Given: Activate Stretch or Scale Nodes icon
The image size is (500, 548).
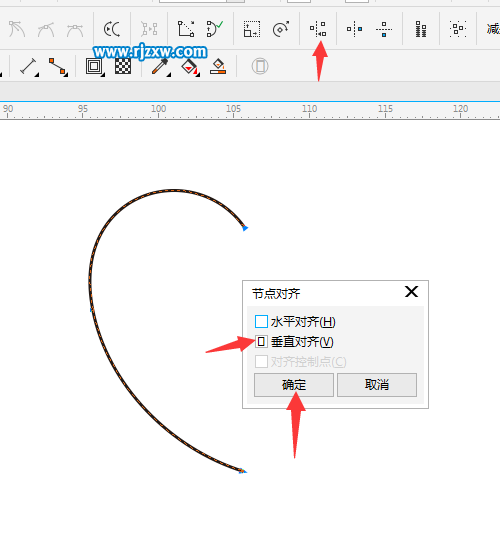Looking at the screenshot, I should tap(252, 29).
